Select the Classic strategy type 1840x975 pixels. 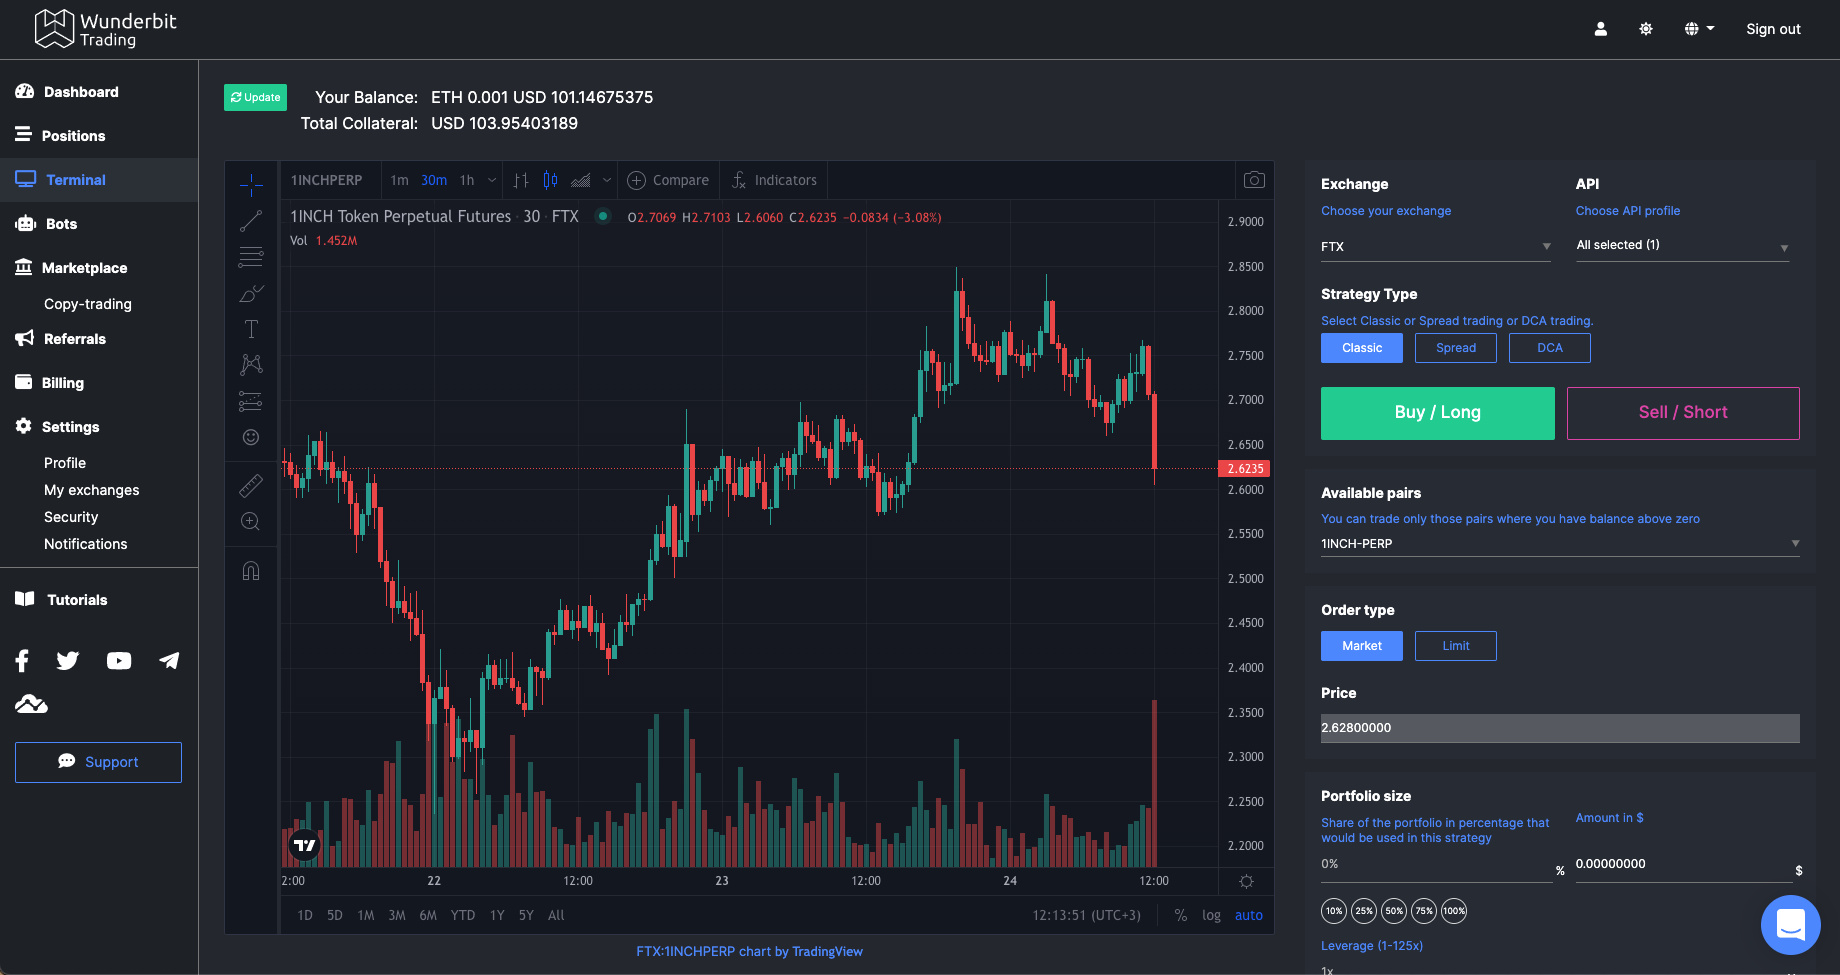1362,348
